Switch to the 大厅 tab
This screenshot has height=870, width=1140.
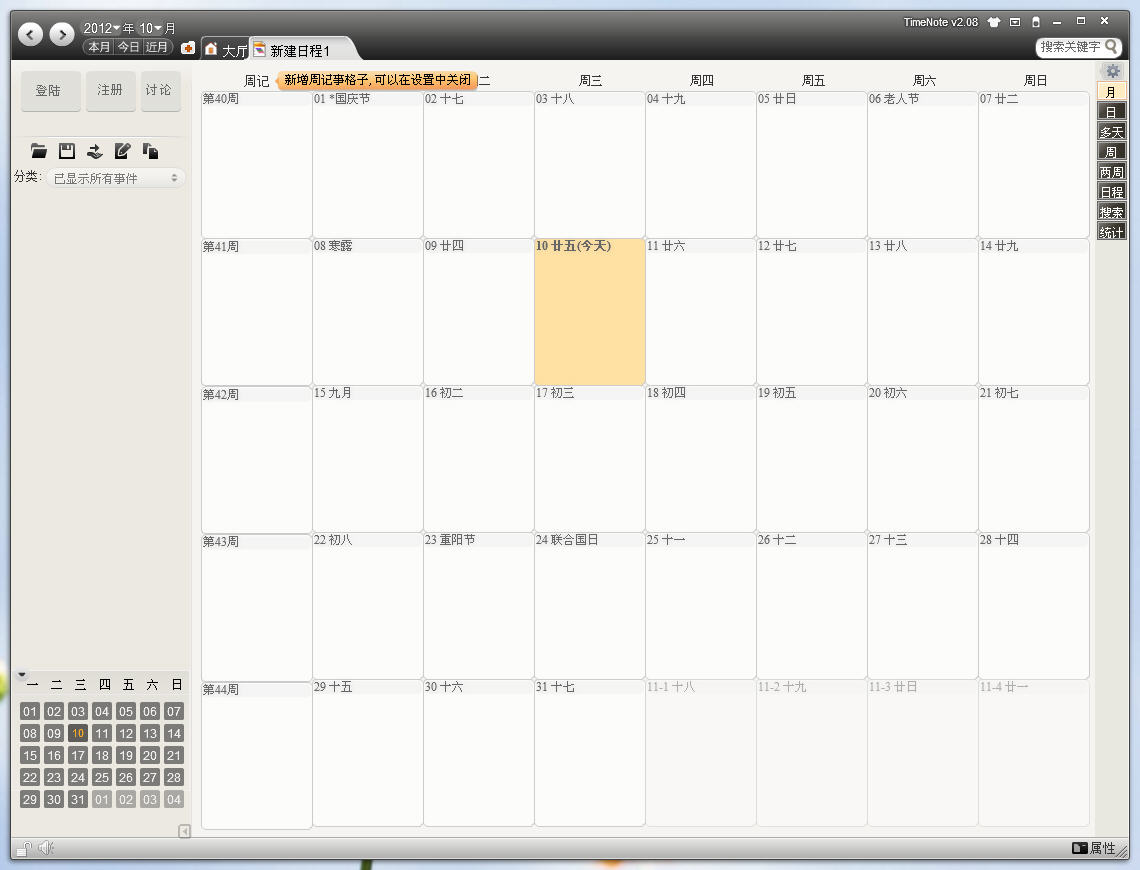(x=225, y=49)
